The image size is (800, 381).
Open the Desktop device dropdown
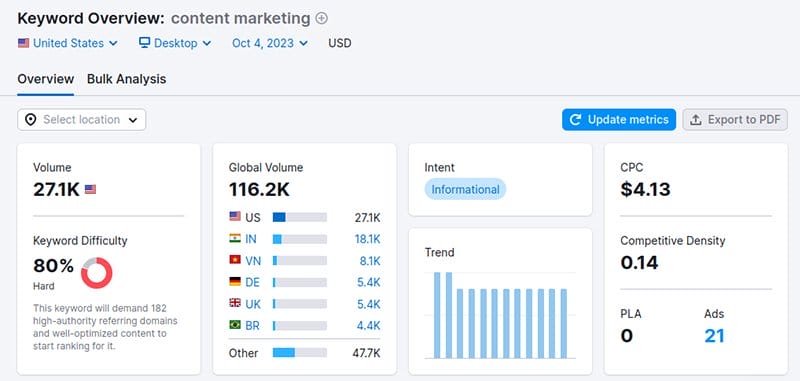click(175, 43)
